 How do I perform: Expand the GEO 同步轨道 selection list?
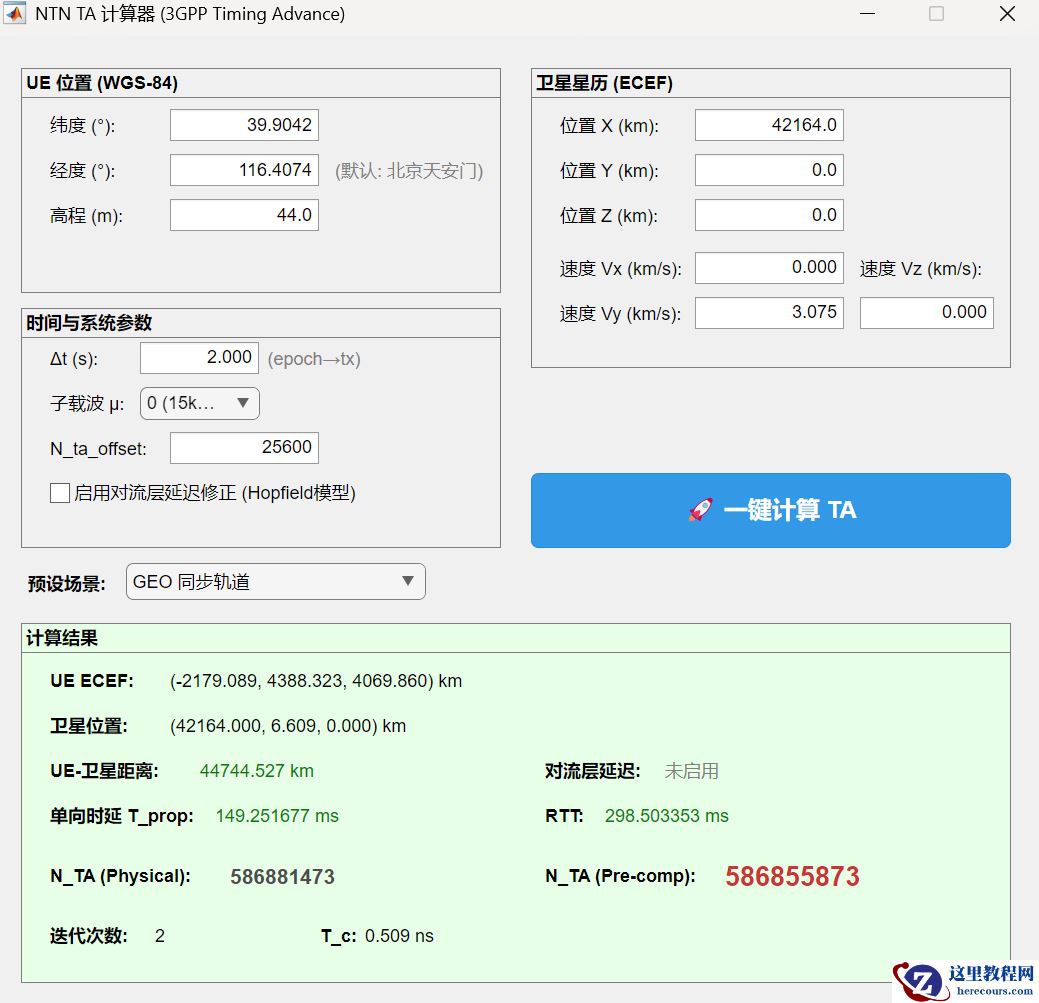pos(405,581)
